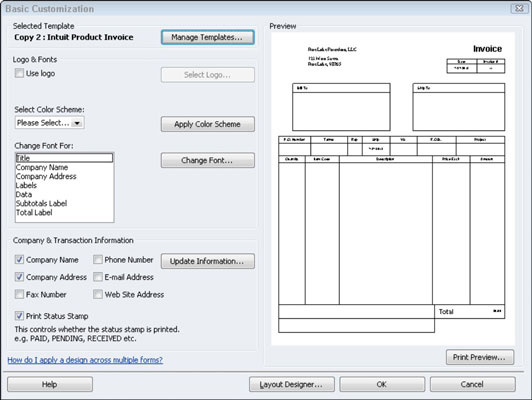This screenshot has width=532, height=400.
Task: Select Total Label in font list
Action: pyautogui.click(x=34, y=213)
